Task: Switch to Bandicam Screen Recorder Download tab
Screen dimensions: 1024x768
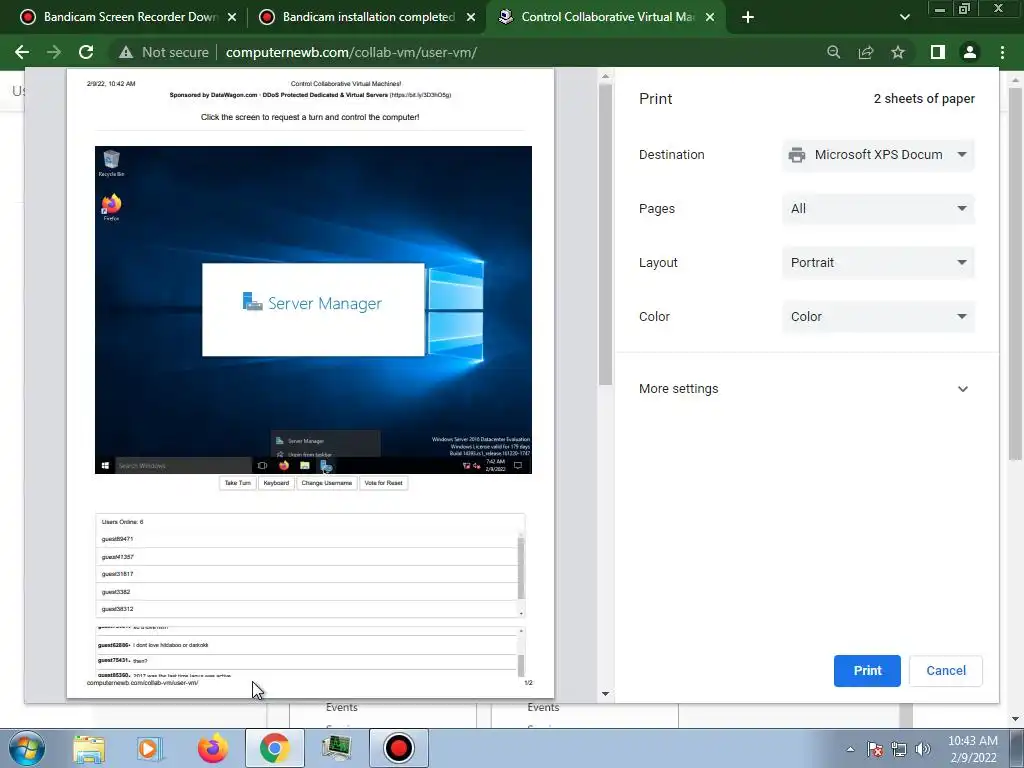Action: [129, 17]
